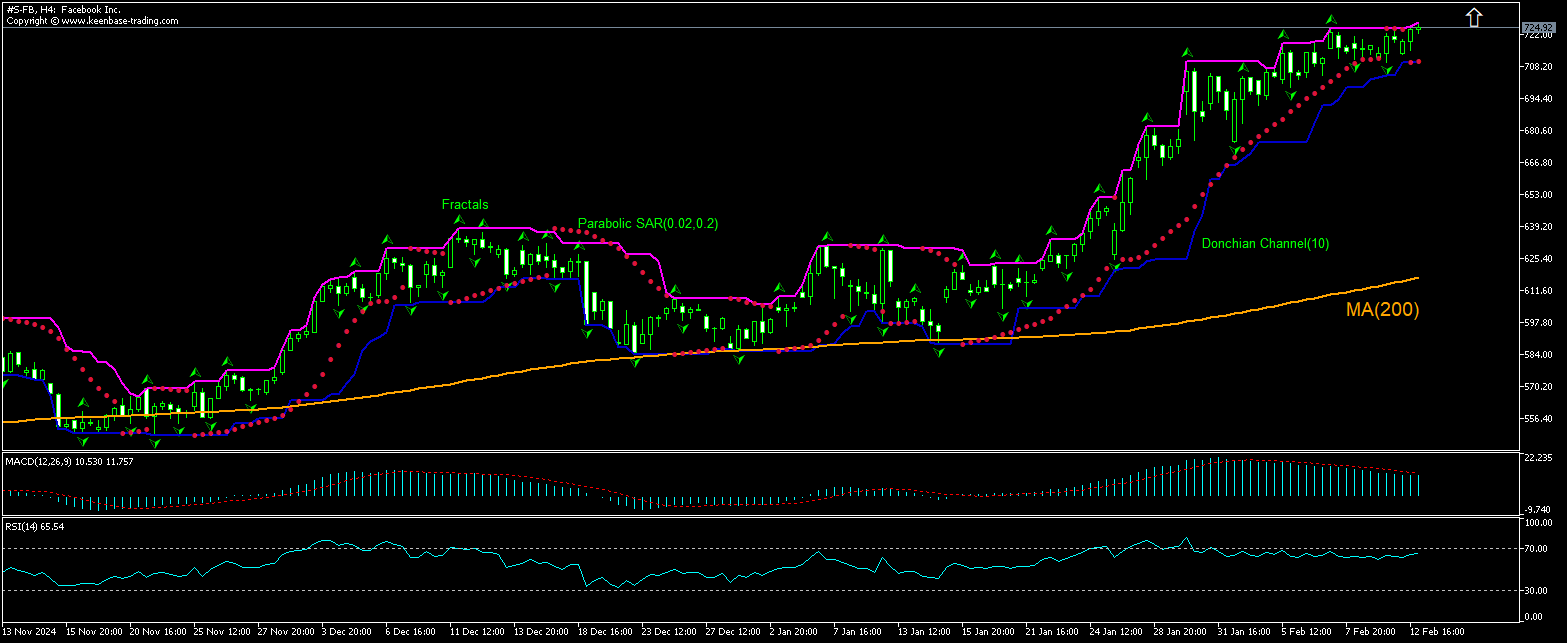
Task: Click the current price tag 724.92
Action: (1536, 27)
